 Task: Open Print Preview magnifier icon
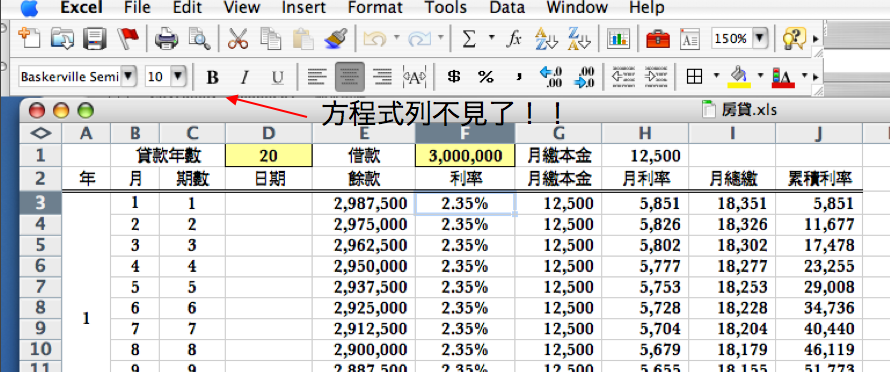(199, 38)
